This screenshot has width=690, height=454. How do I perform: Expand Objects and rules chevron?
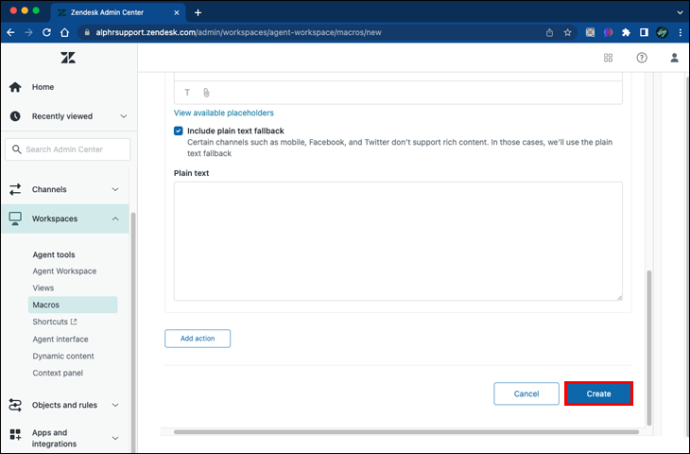115,405
